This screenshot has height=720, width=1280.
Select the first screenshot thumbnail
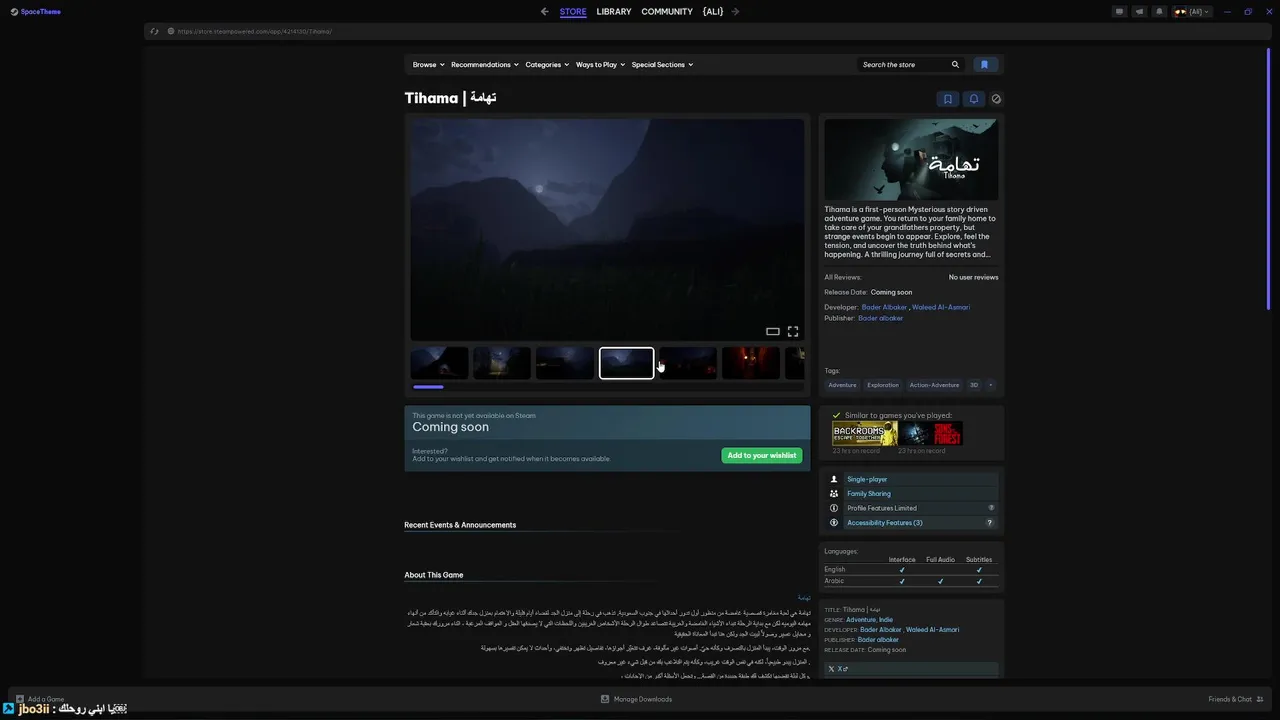[439, 363]
